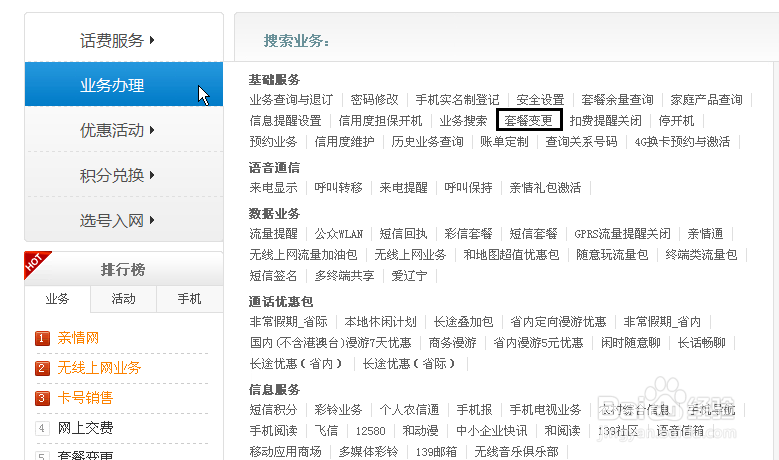
Task: Click rank number 3 badge icon
Action: click(x=42, y=398)
